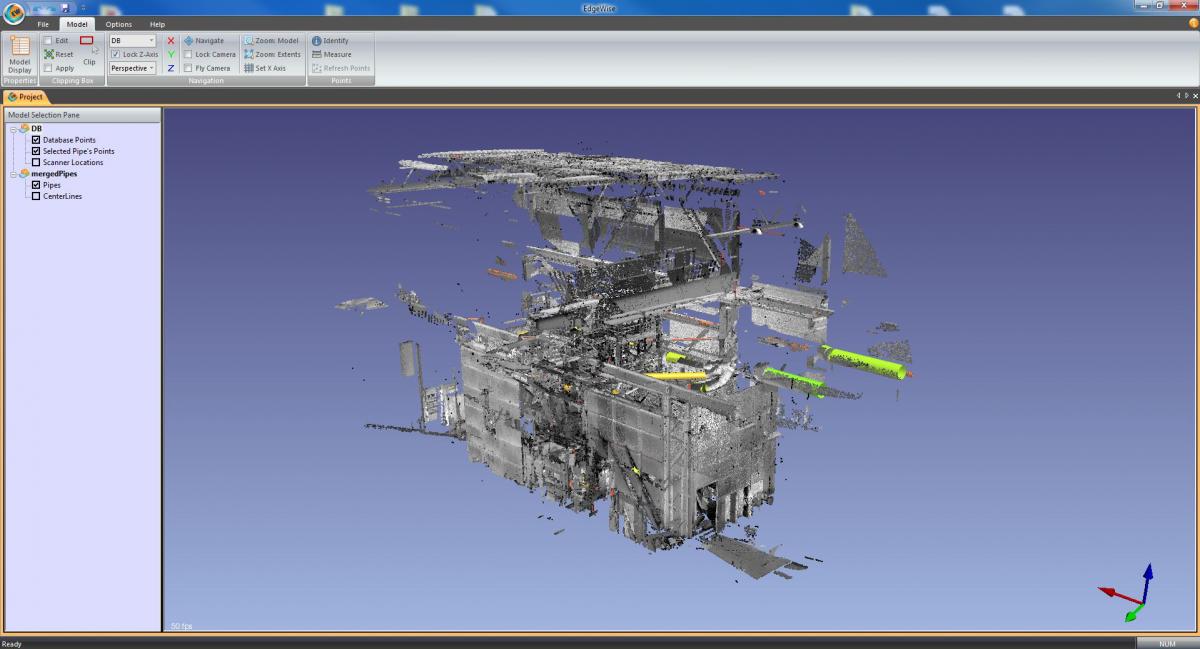Align view to the green Y axis
The width and height of the screenshot is (1200, 649).
pos(171,54)
